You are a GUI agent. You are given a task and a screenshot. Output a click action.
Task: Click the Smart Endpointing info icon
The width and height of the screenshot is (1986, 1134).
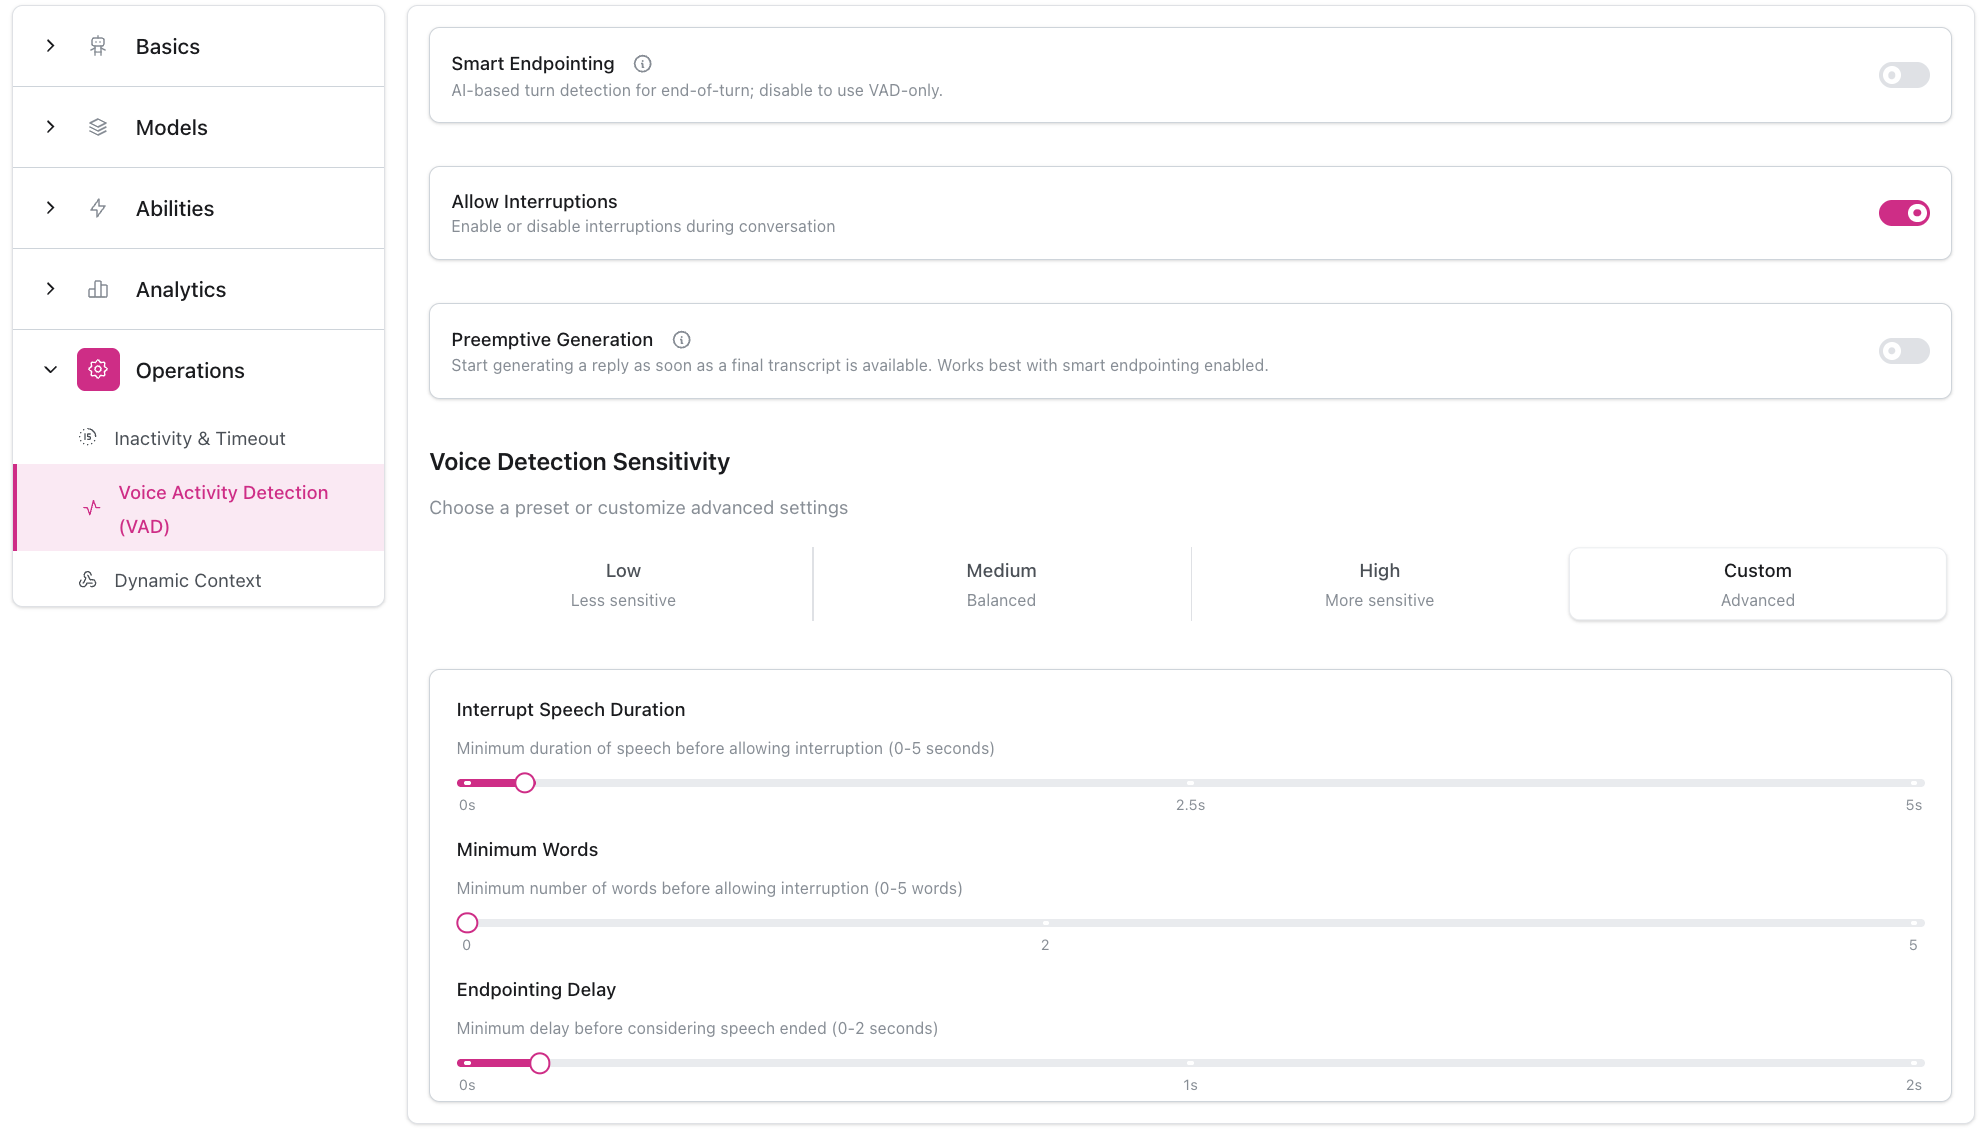(x=642, y=63)
